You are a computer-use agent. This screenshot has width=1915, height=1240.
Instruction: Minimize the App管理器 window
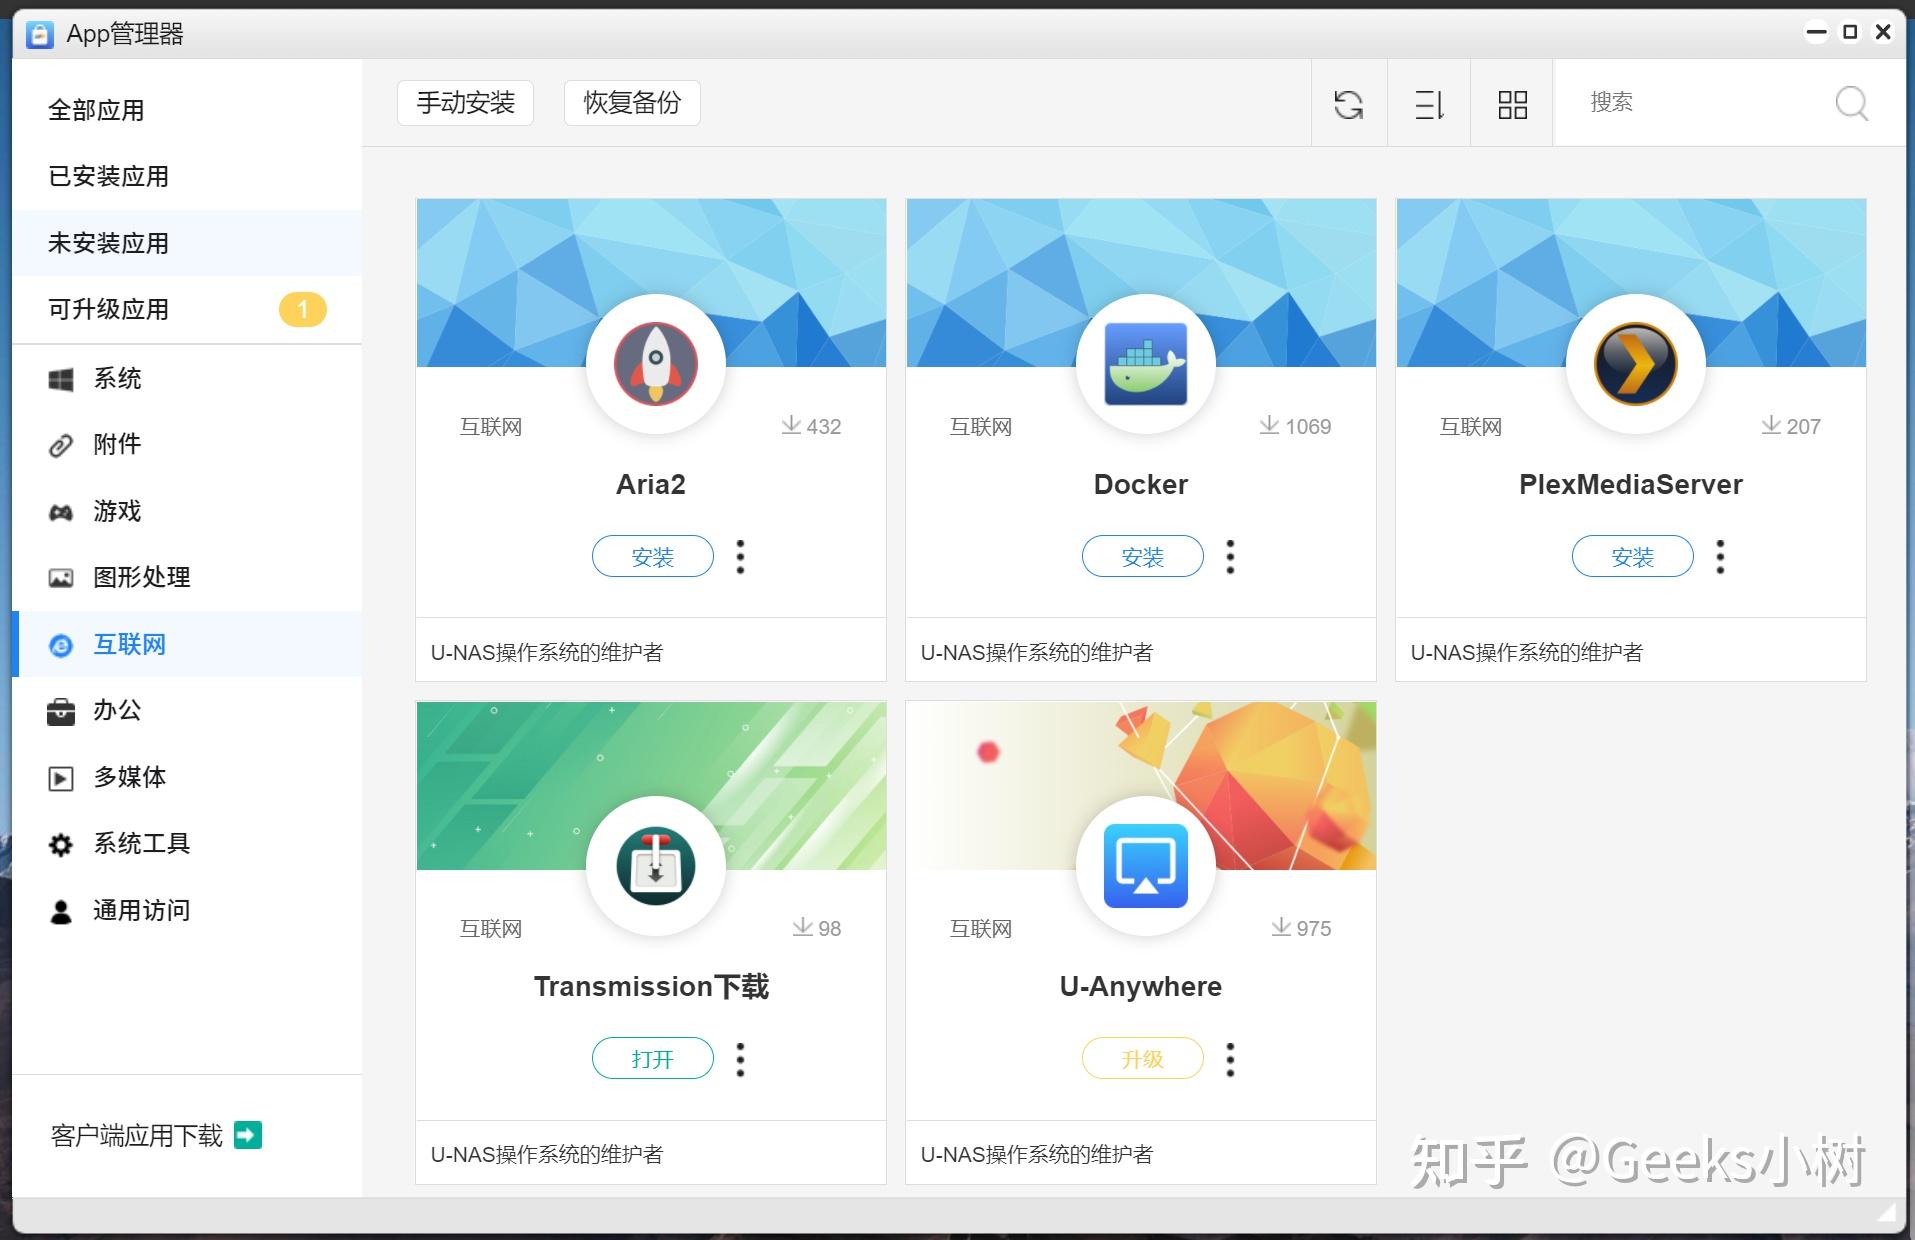pyautogui.click(x=1816, y=32)
